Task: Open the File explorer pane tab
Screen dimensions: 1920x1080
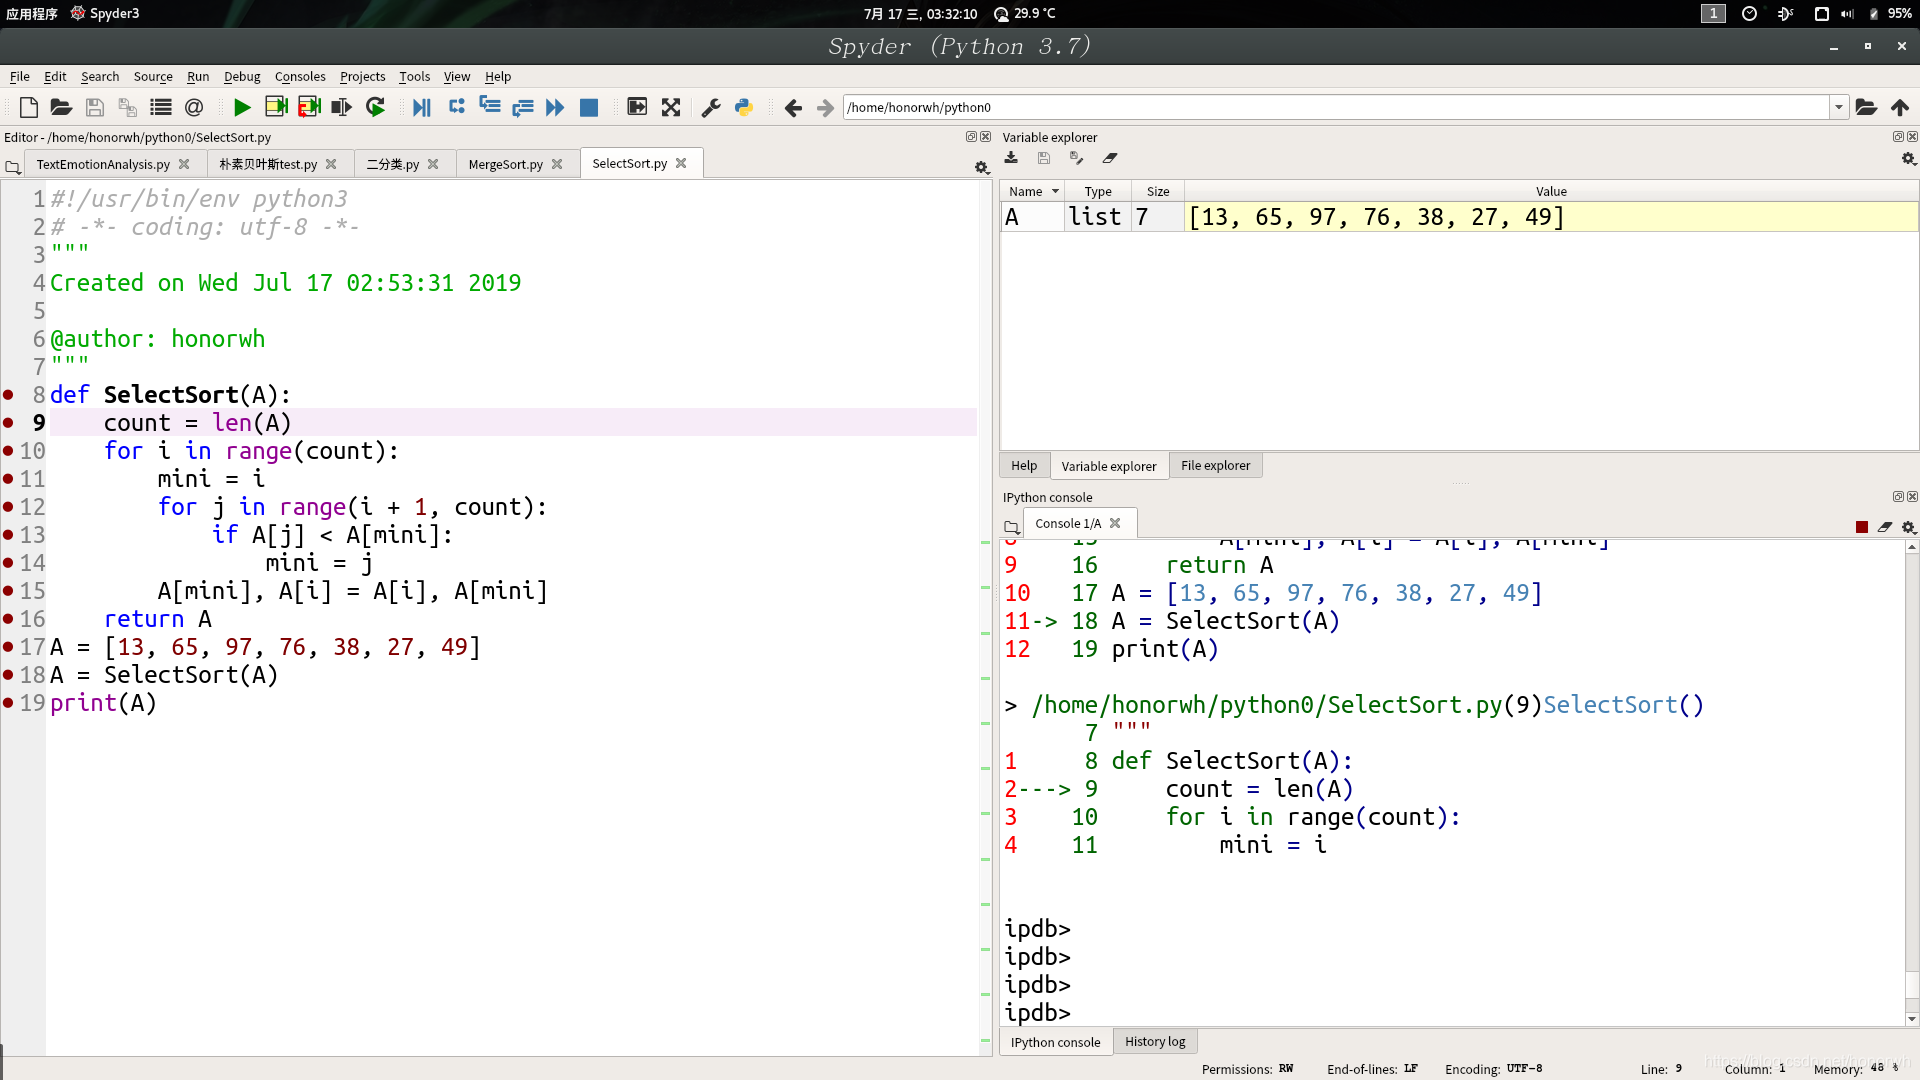Action: [x=1215, y=465]
